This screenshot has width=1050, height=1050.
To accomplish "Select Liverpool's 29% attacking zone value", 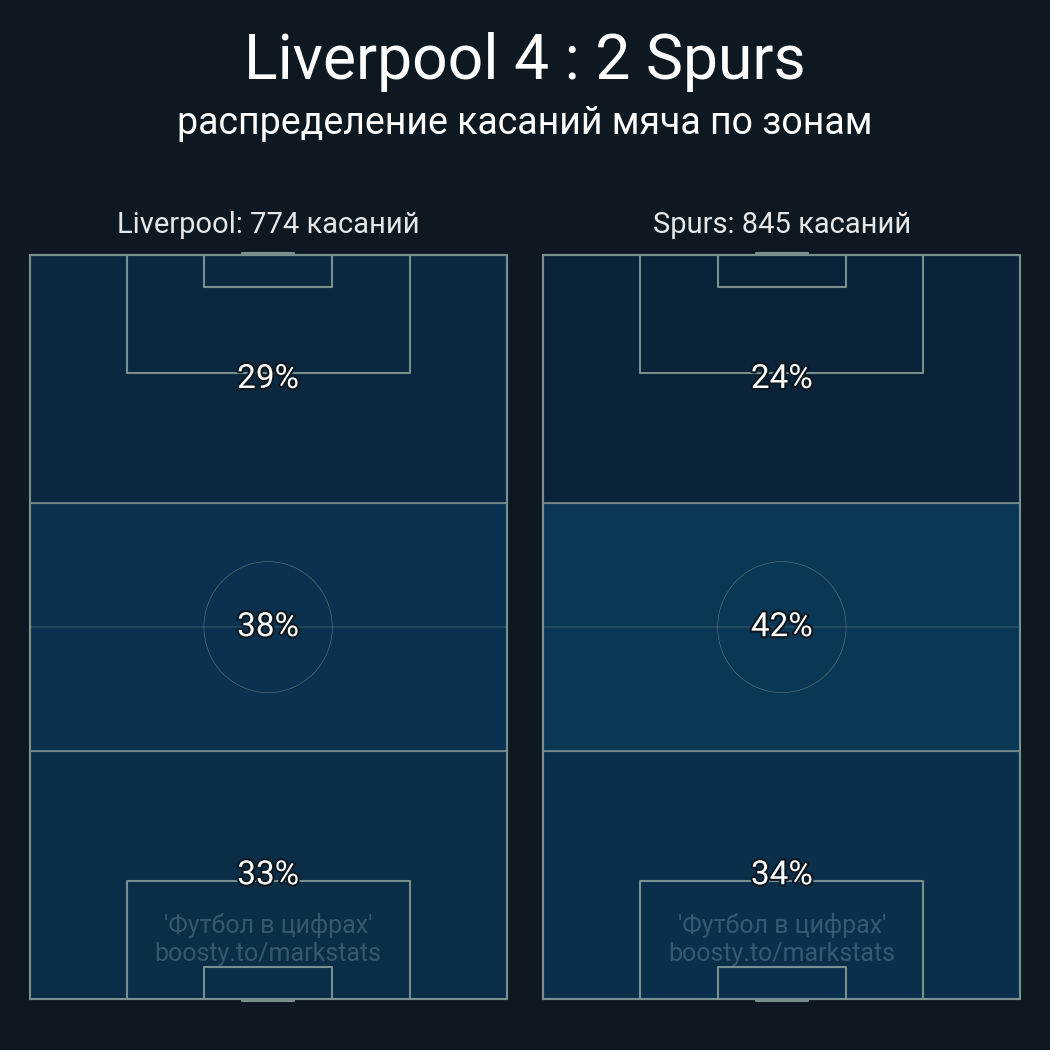I will point(268,377).
